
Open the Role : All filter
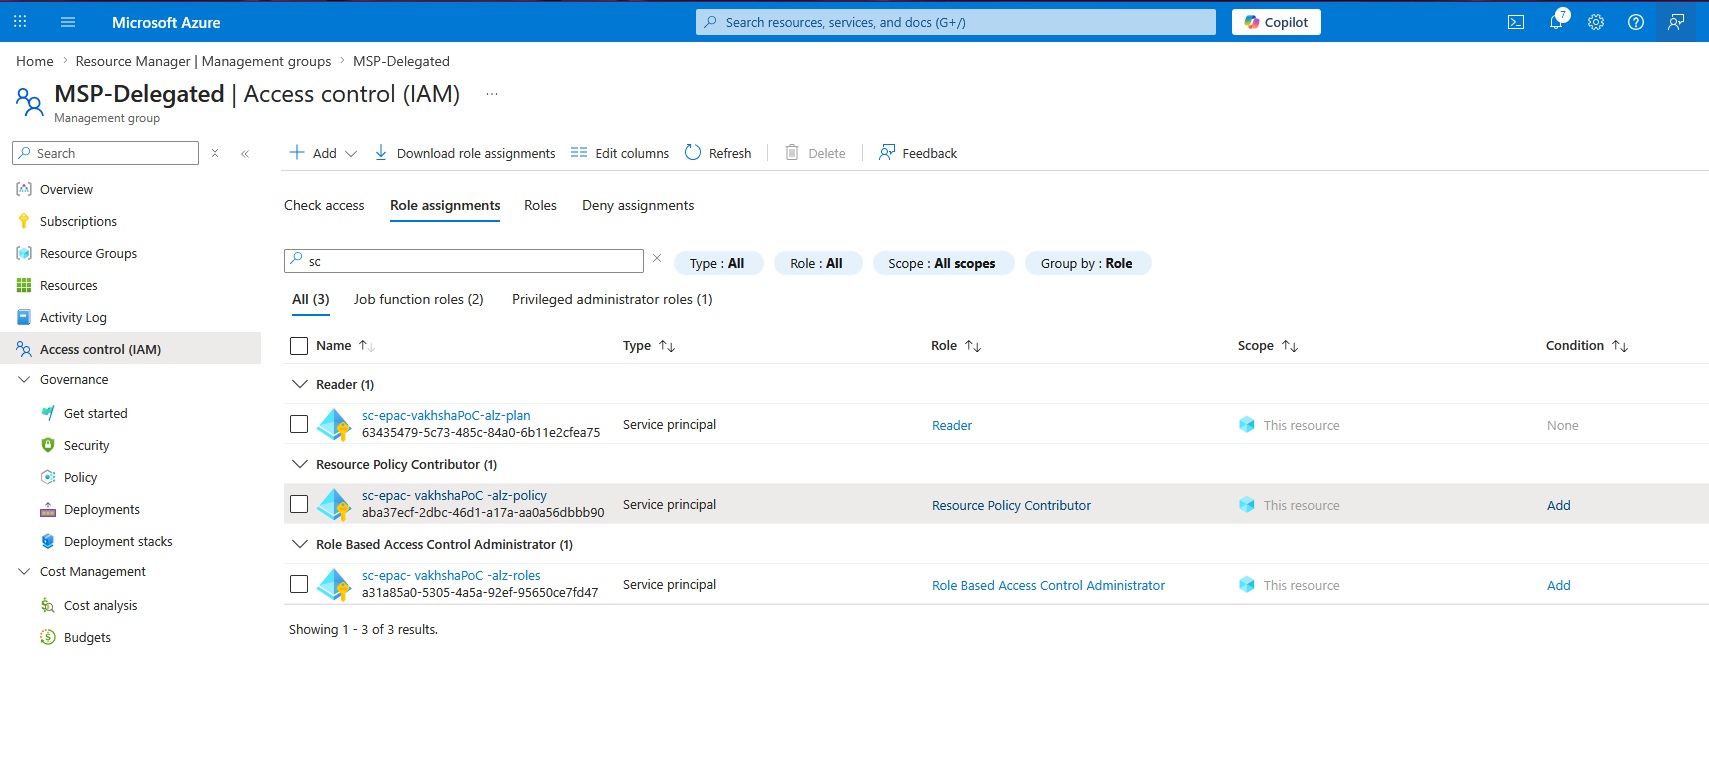(x=817, y=263)
